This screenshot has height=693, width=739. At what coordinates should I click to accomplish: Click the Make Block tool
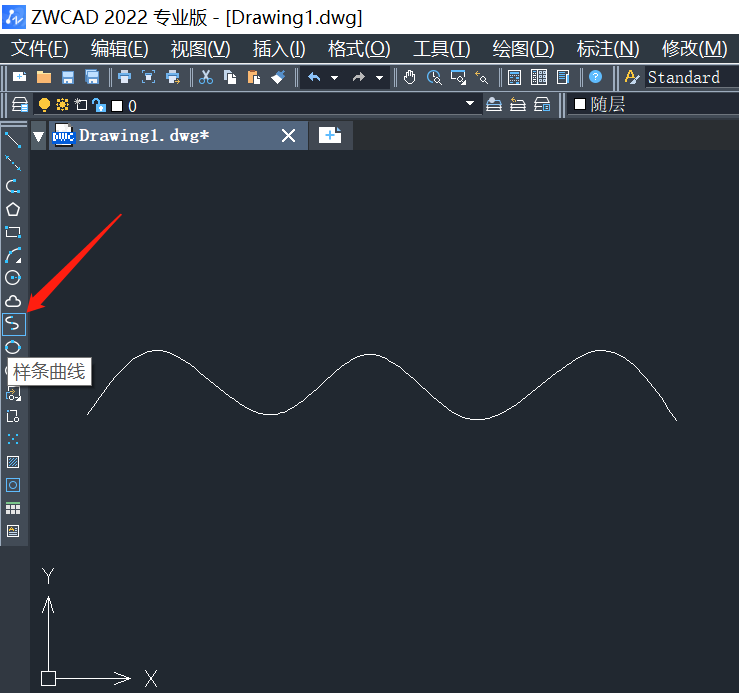pos(13,416)
